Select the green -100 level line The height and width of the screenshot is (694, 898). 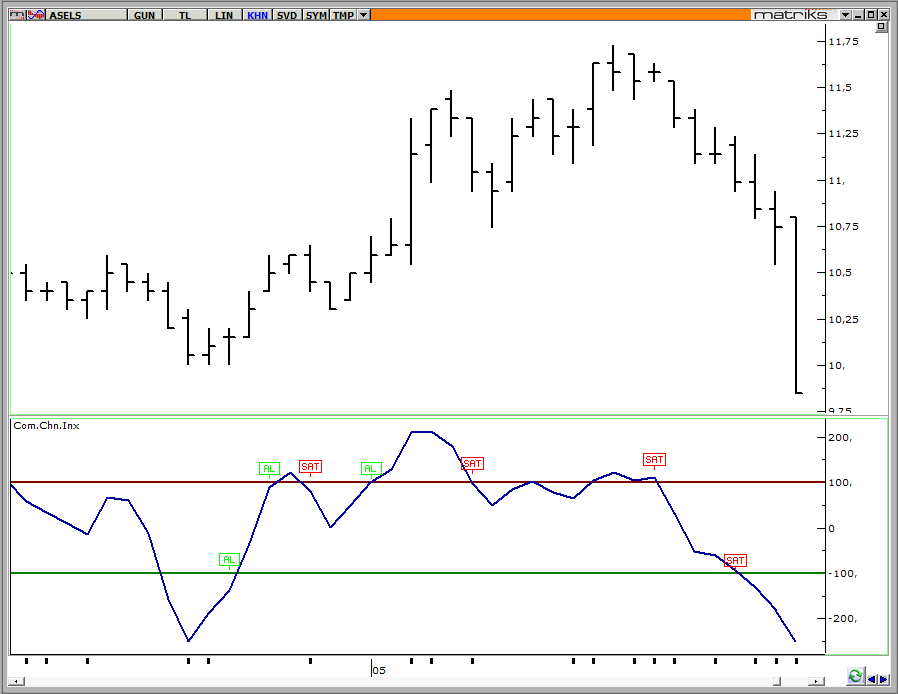click(418, 573)
